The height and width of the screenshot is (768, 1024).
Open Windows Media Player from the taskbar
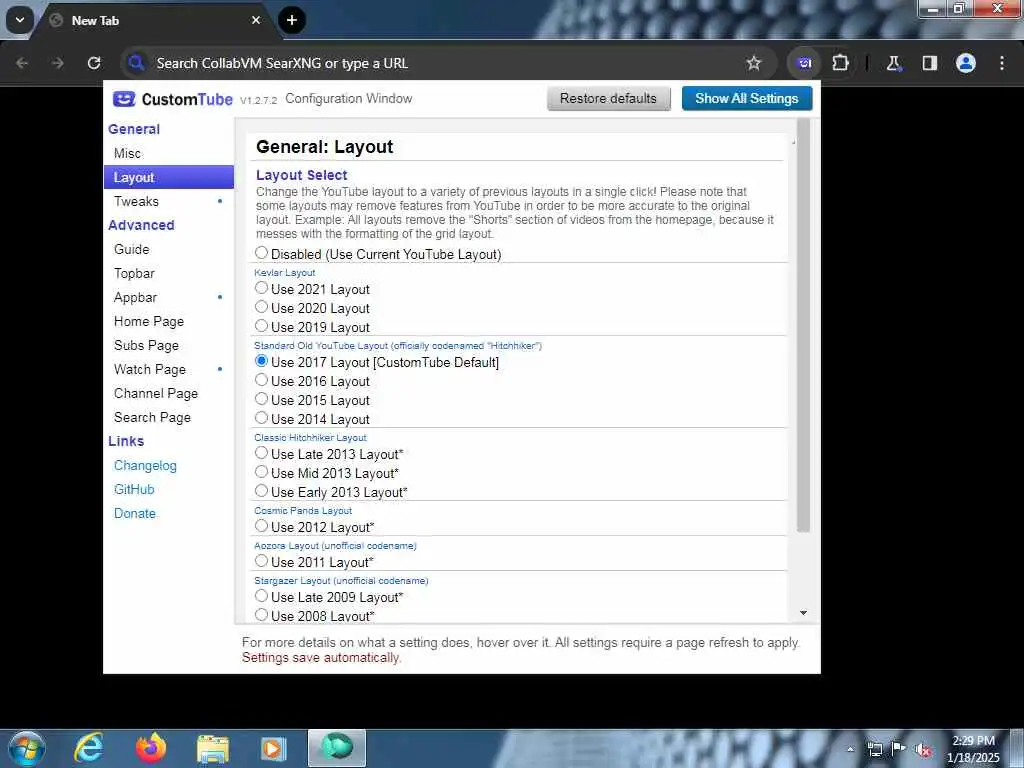tap(274, 748)
